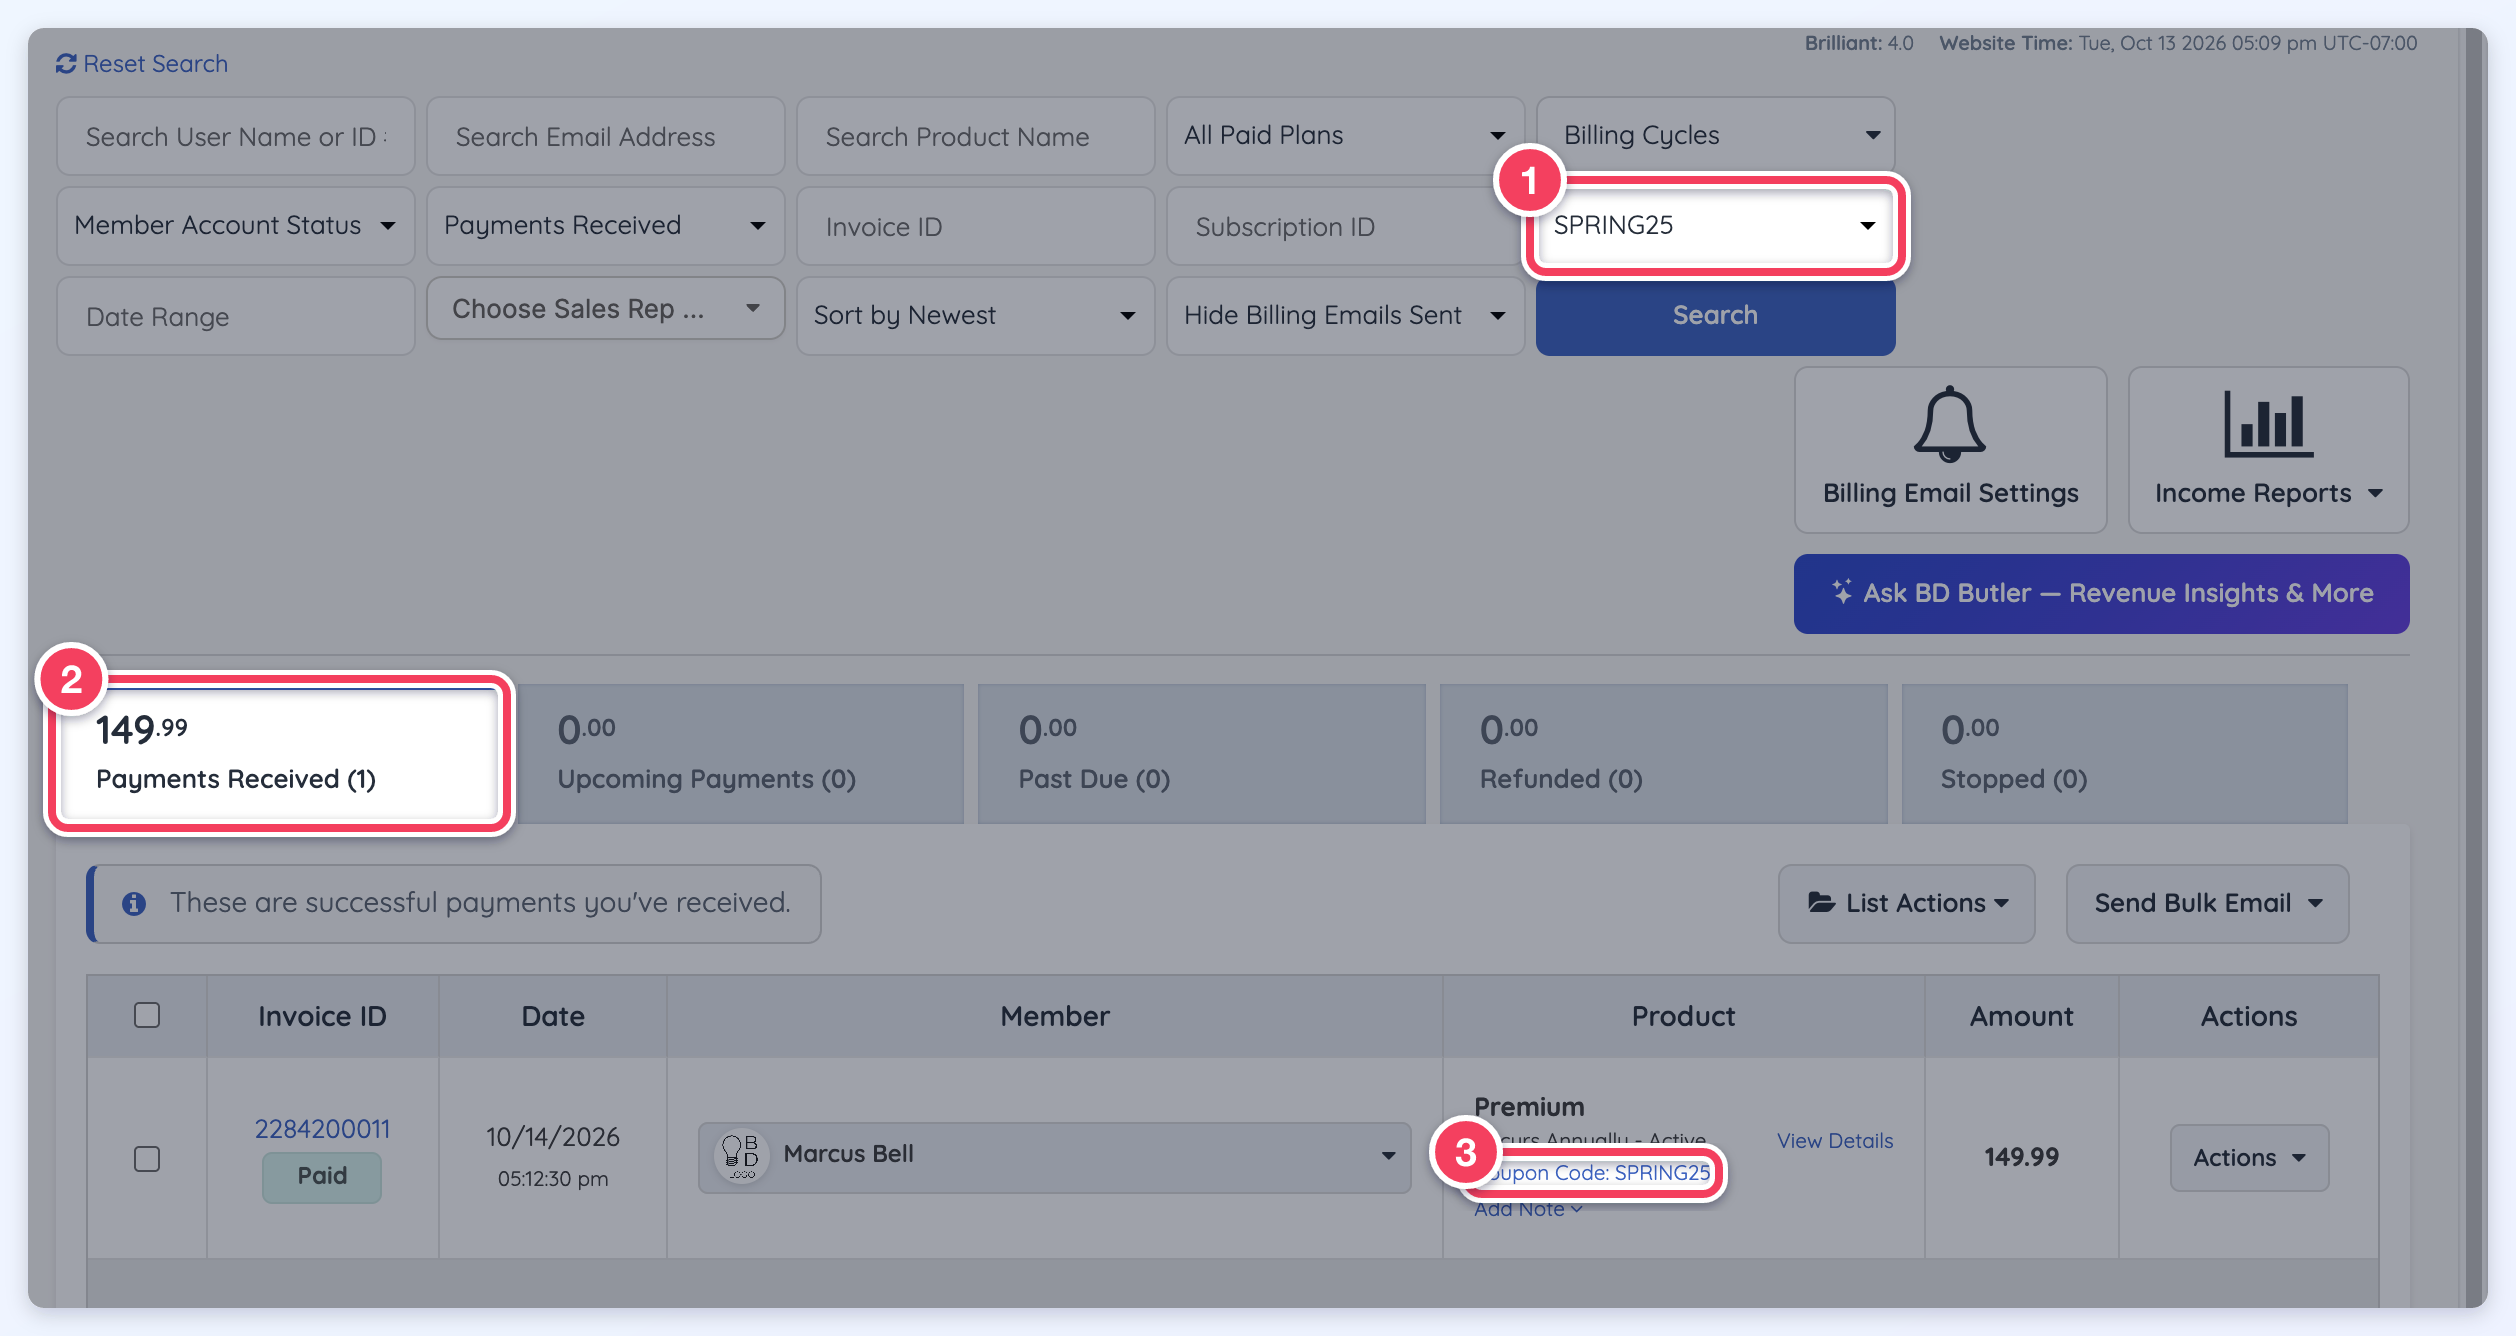Click the 149.99 amount cell
2516x1336 pixels.
(2021, 1157)
